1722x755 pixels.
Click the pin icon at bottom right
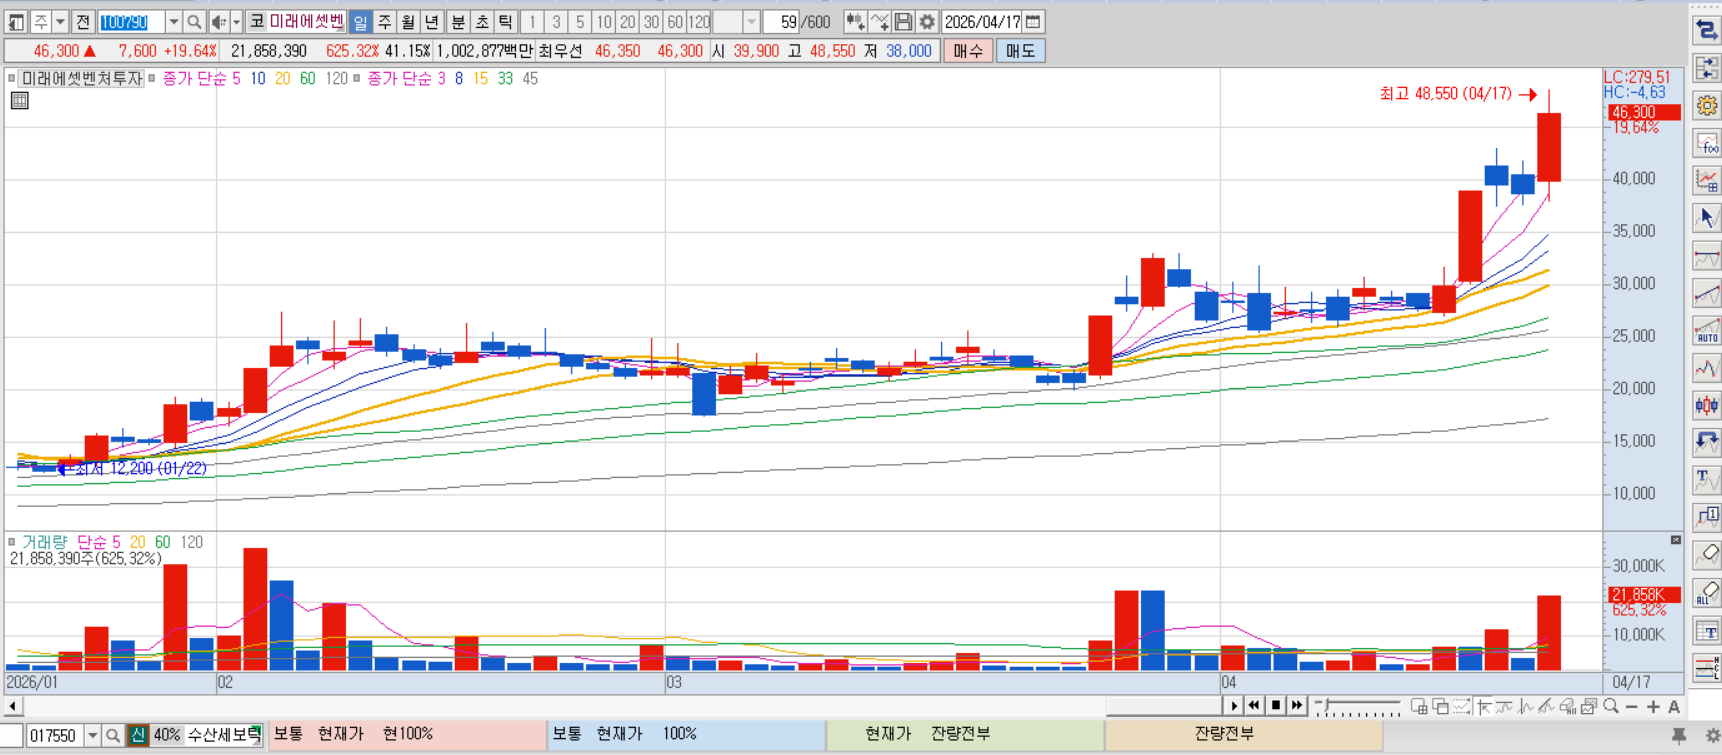coord(1679,736)
